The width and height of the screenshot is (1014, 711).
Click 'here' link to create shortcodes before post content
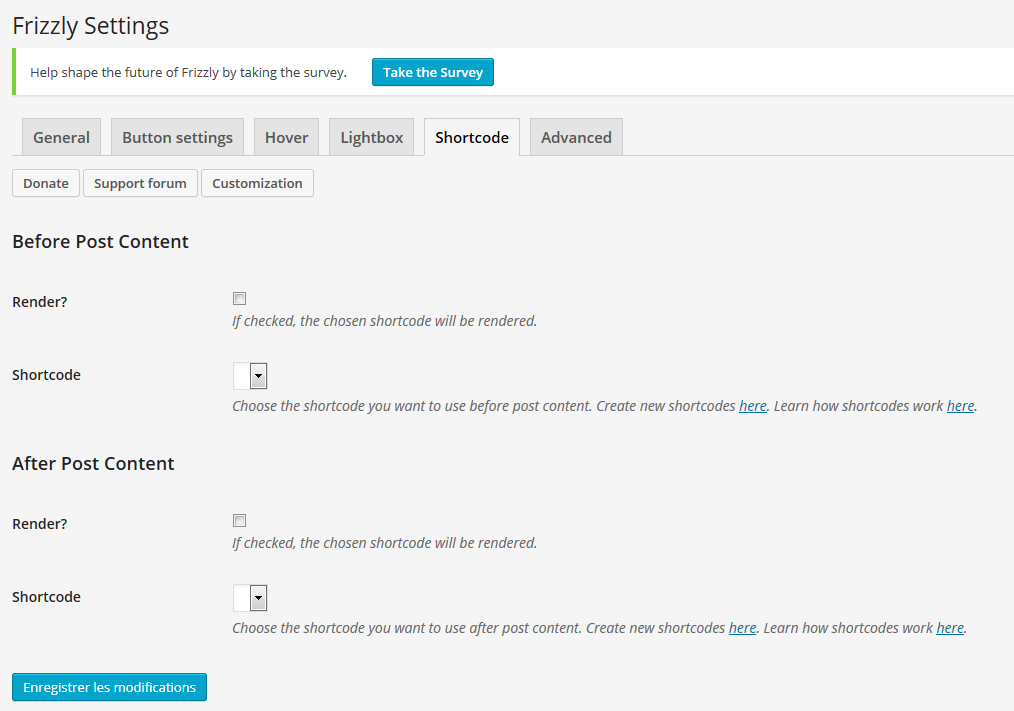(x=753, y=406)
